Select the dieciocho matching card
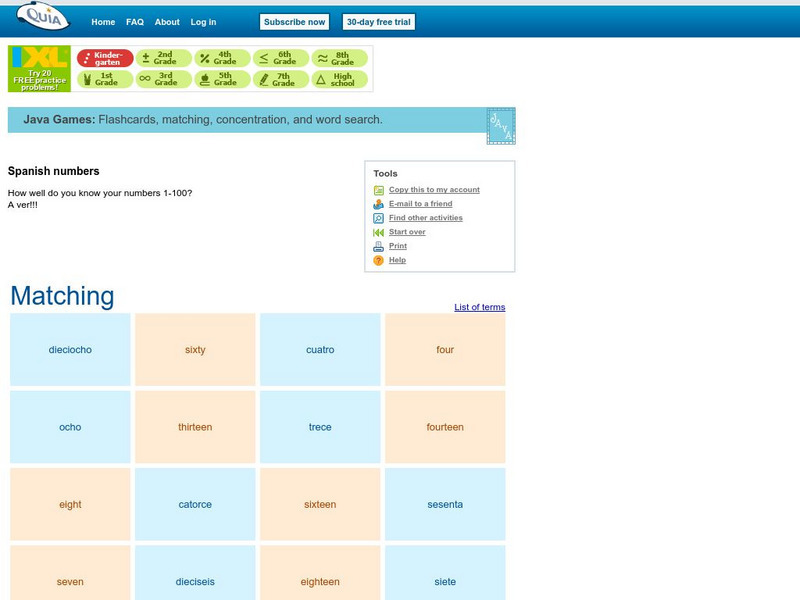Viewport: 800px width, 600px height. tap(69, 349)
